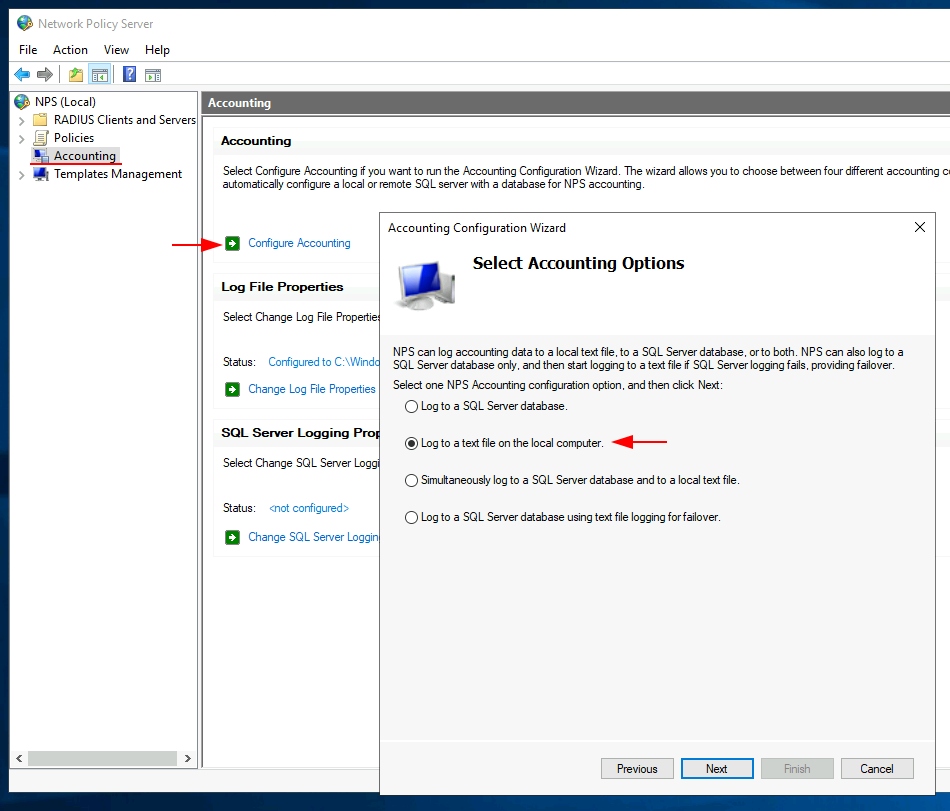Screen dimensions: 950x811
Task: Expand the Policies tree node
Action: [22, 139]
